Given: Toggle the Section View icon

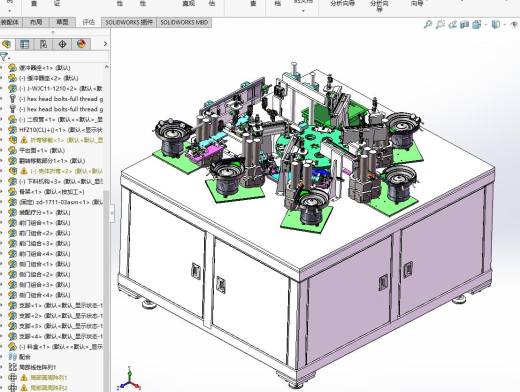Looking at the screenshot, I should pos(465,24).
